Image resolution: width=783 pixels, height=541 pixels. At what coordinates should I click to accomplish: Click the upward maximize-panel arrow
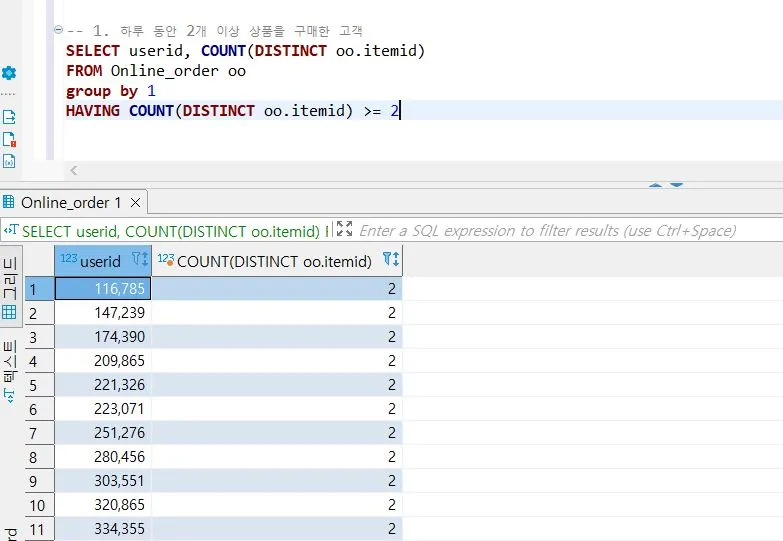(x=655, y=185)
